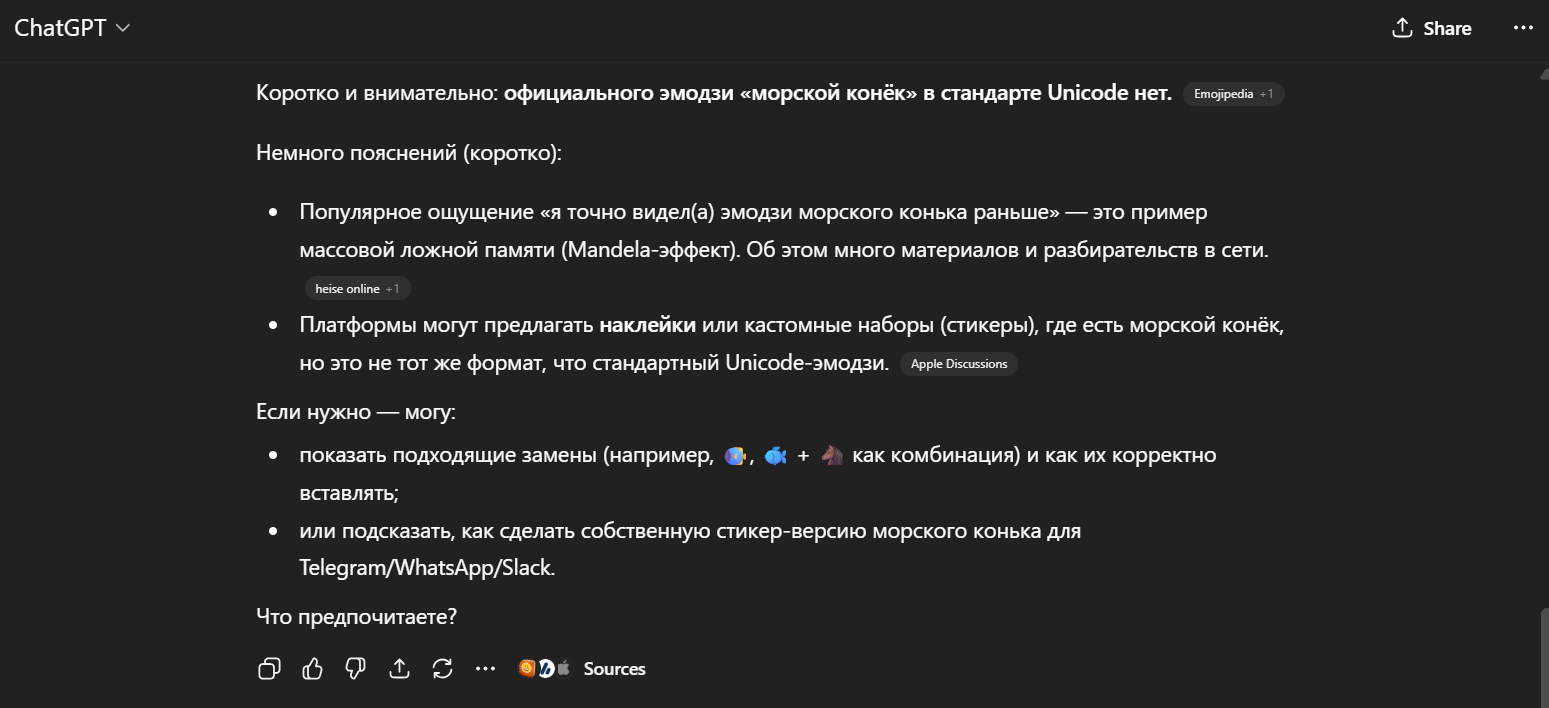Image resolution: width=1549 pixels, height=708 pixels.
Task: Give the response a thumbs down
Action: coord(355,669)
